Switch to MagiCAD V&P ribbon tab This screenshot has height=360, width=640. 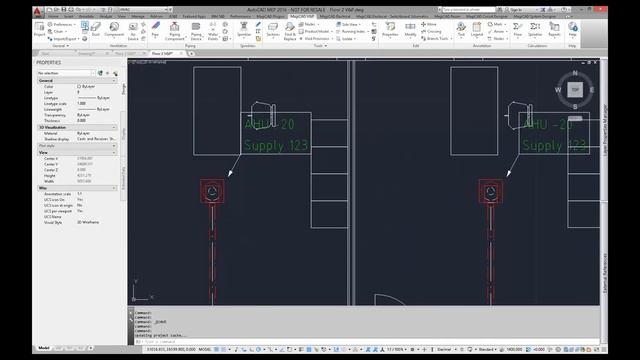click(x=302, y=17)
